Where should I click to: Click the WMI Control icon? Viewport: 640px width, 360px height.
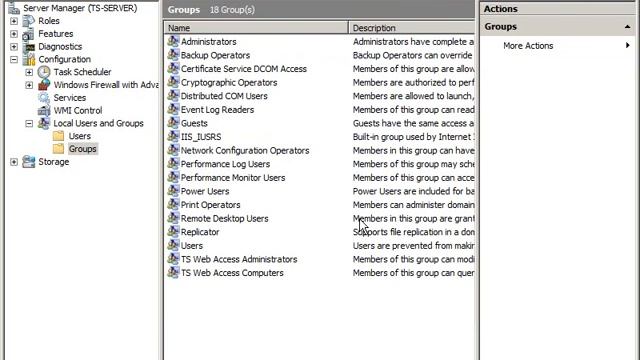click(44, 111)
